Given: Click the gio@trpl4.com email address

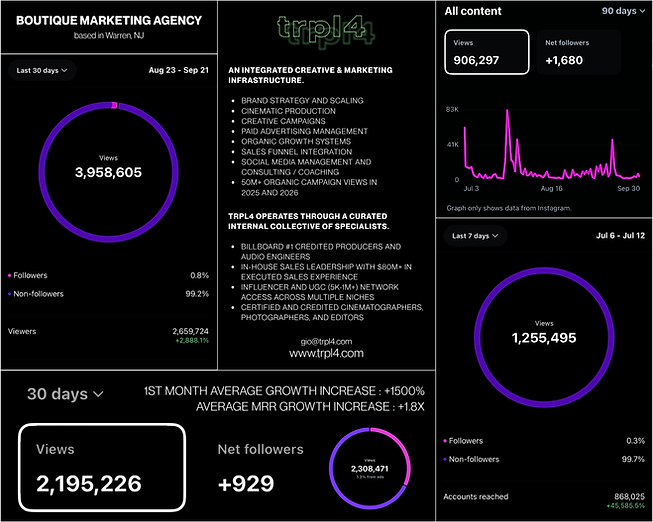Looking at the screenshot, I should coord(326,342).
